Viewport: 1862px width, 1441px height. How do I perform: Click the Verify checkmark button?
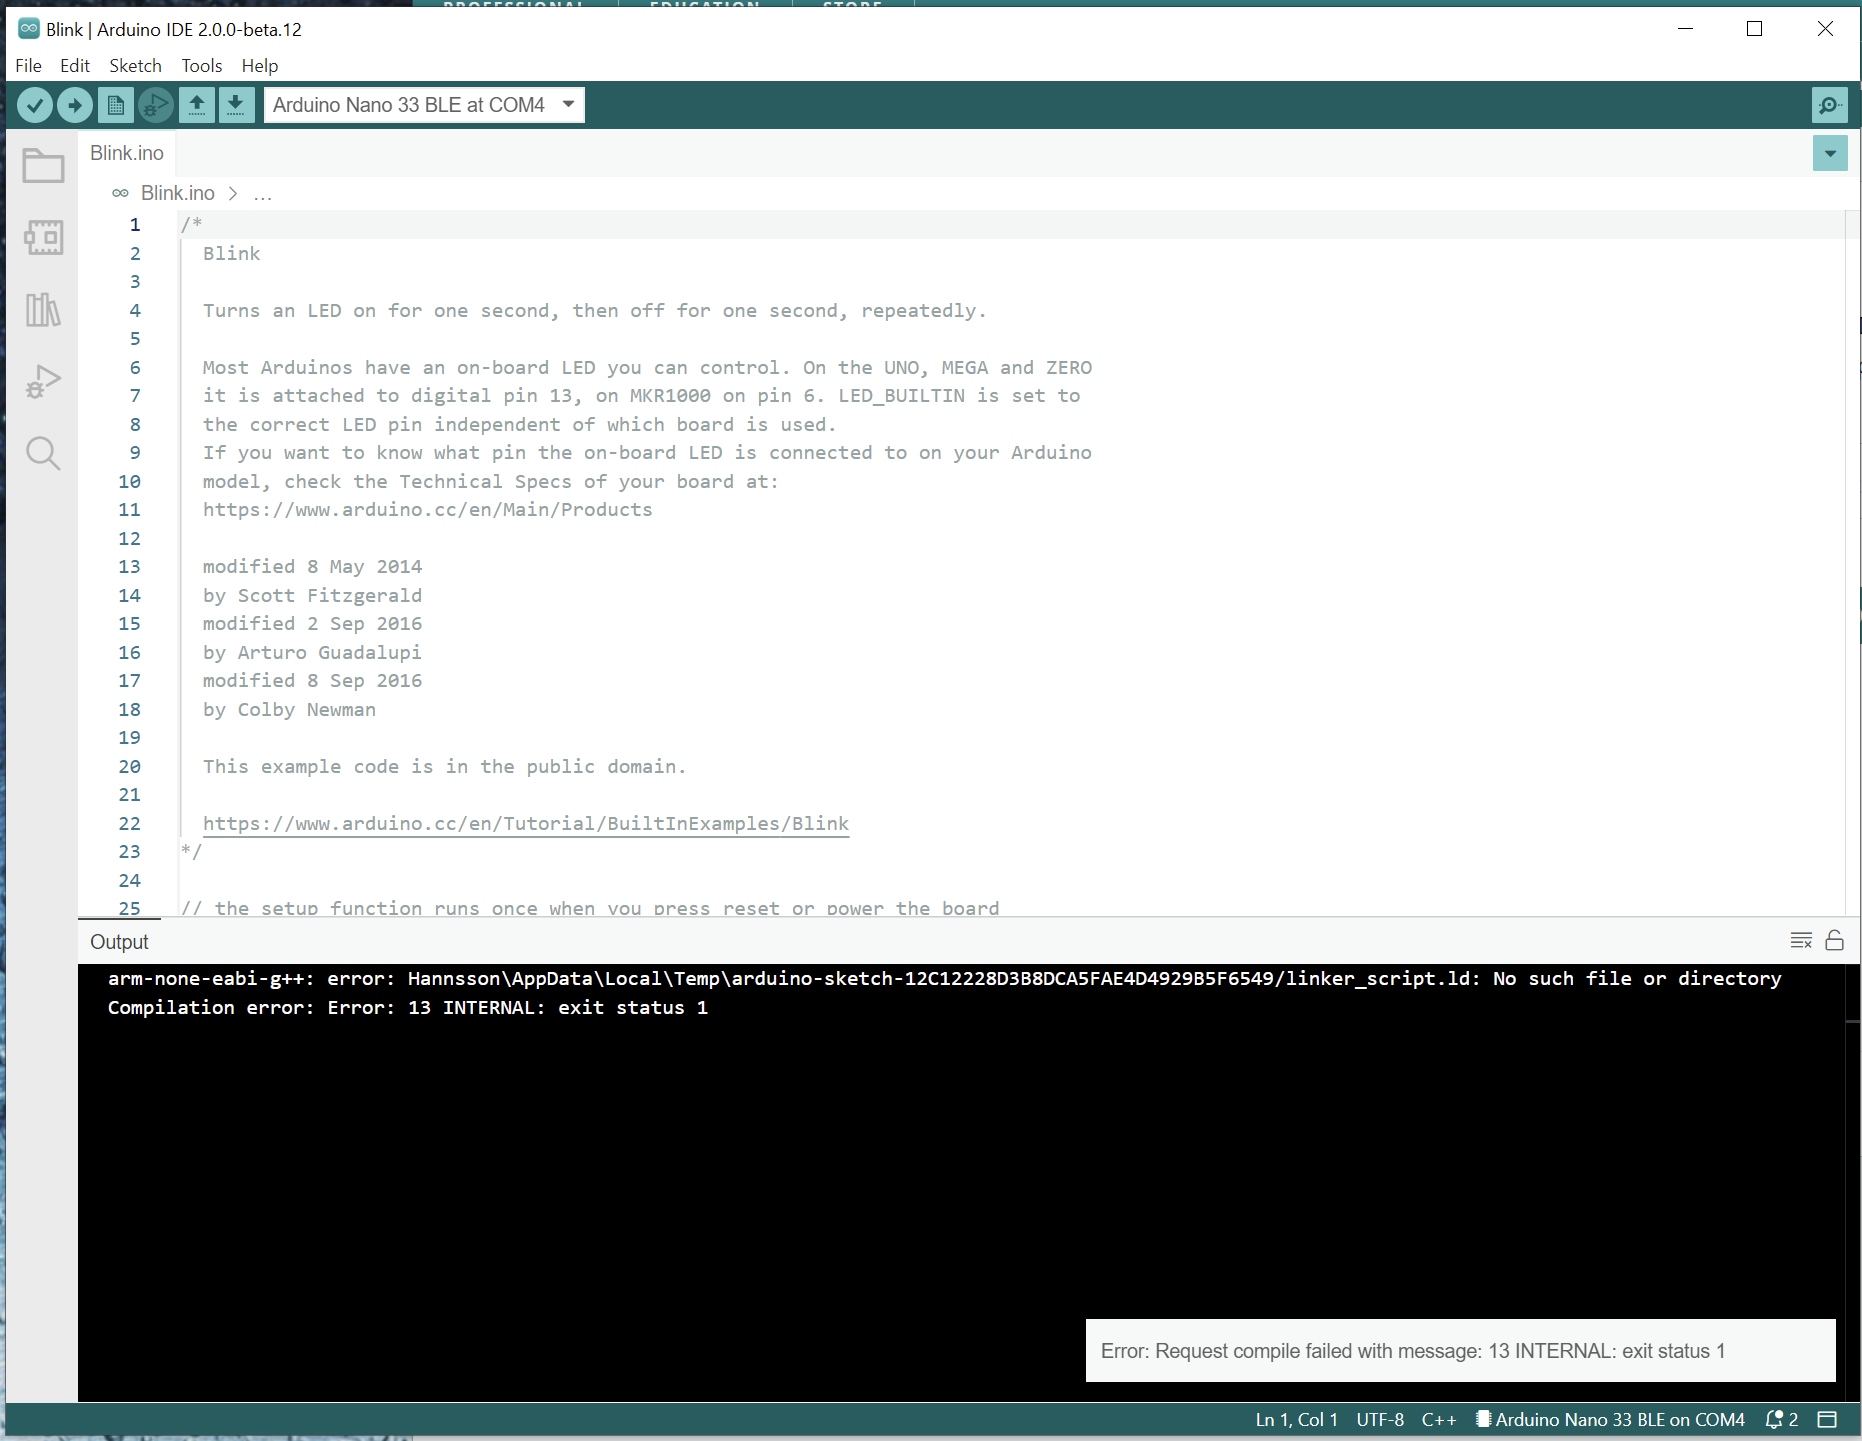point(35,105)
